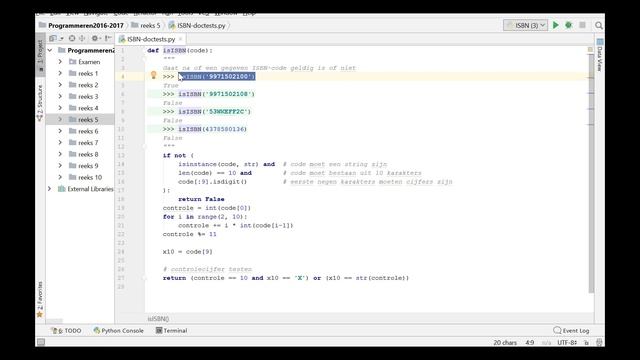Toggle the 1: Project side tool window

40,55
